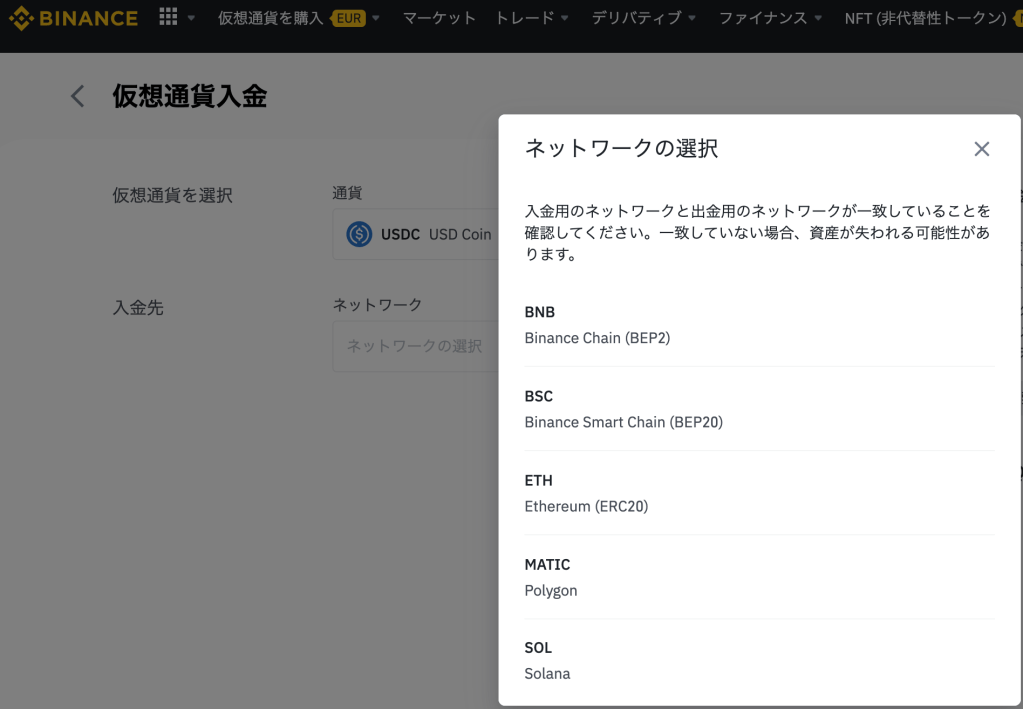Expand the 仮想通貨を購入 dropdown
Screen dimensions: 1023x709
click(x=376, y=18)
